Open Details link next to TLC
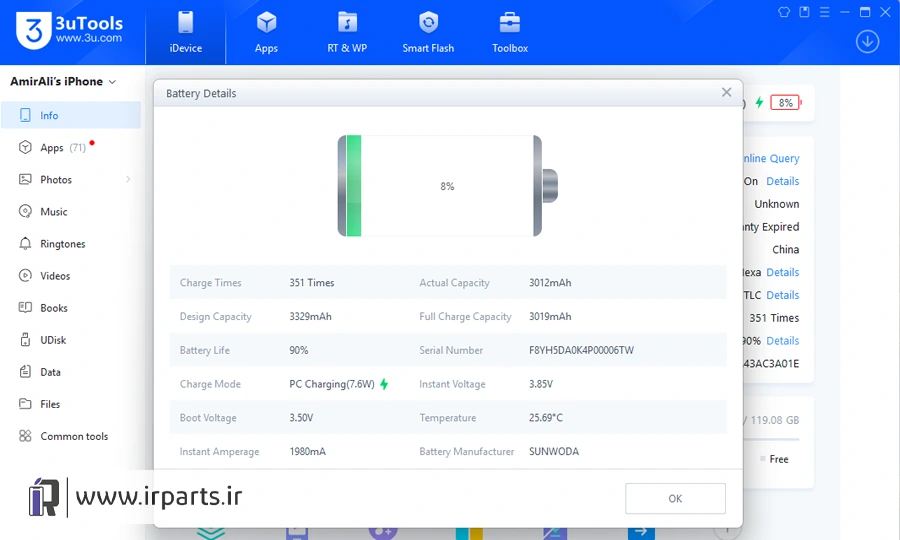The height and width of the screenshot is (540, 900). click(782, 295)
